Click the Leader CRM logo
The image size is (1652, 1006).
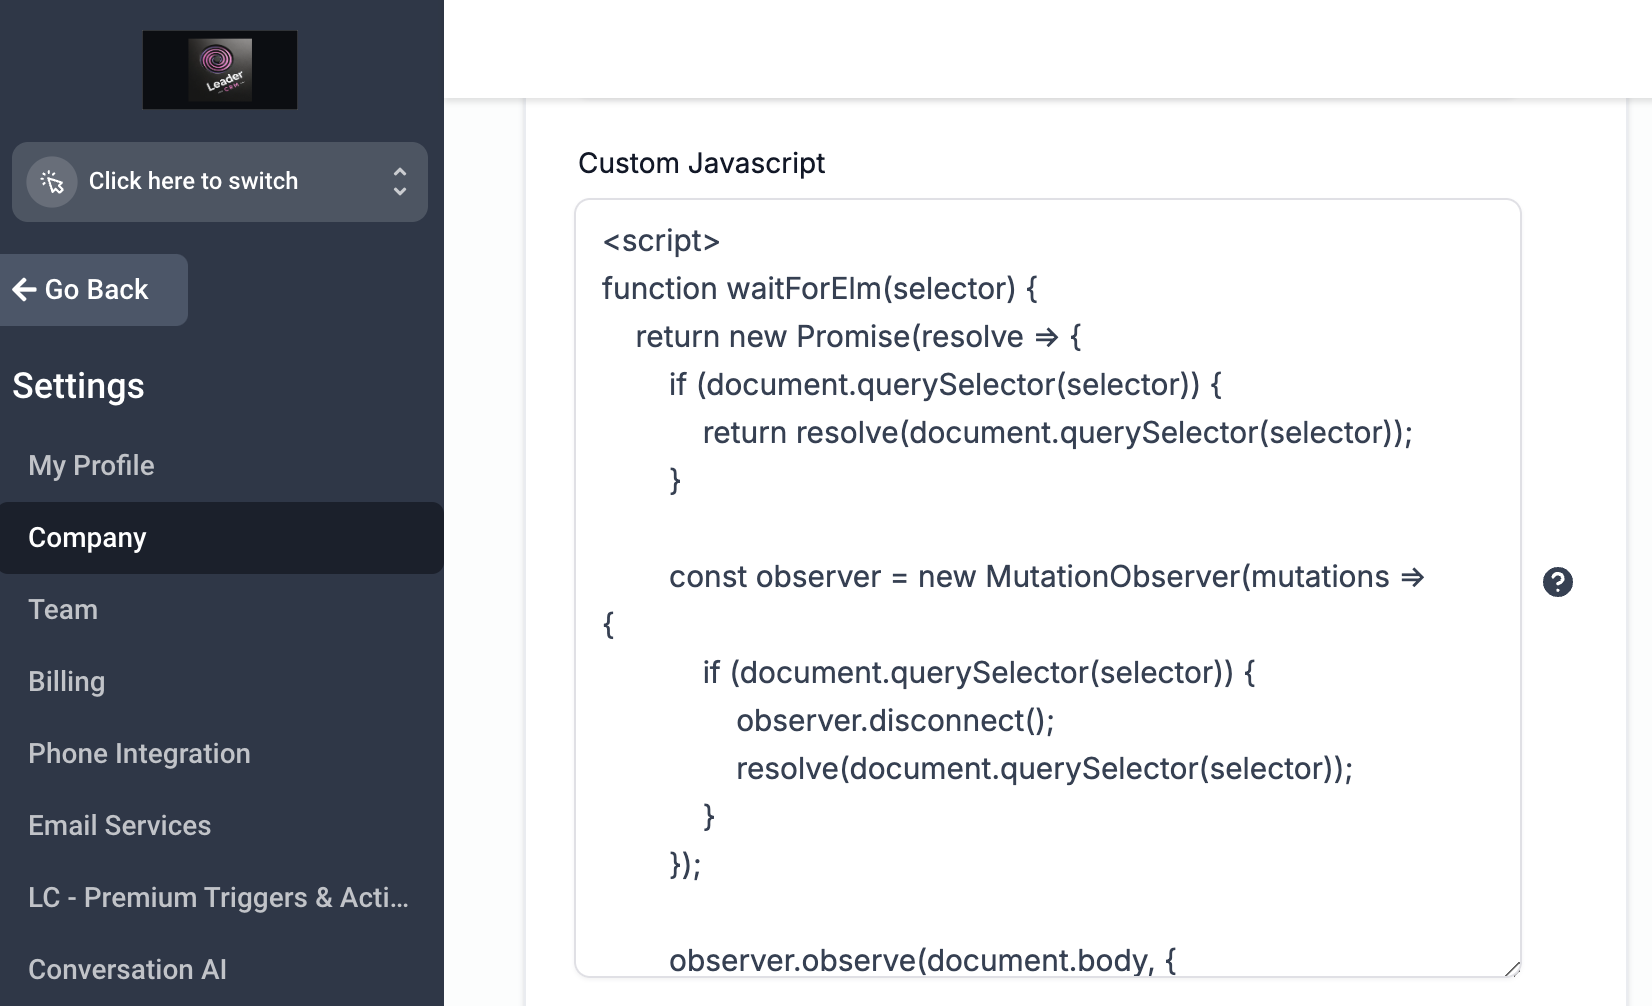pos(220,70)
